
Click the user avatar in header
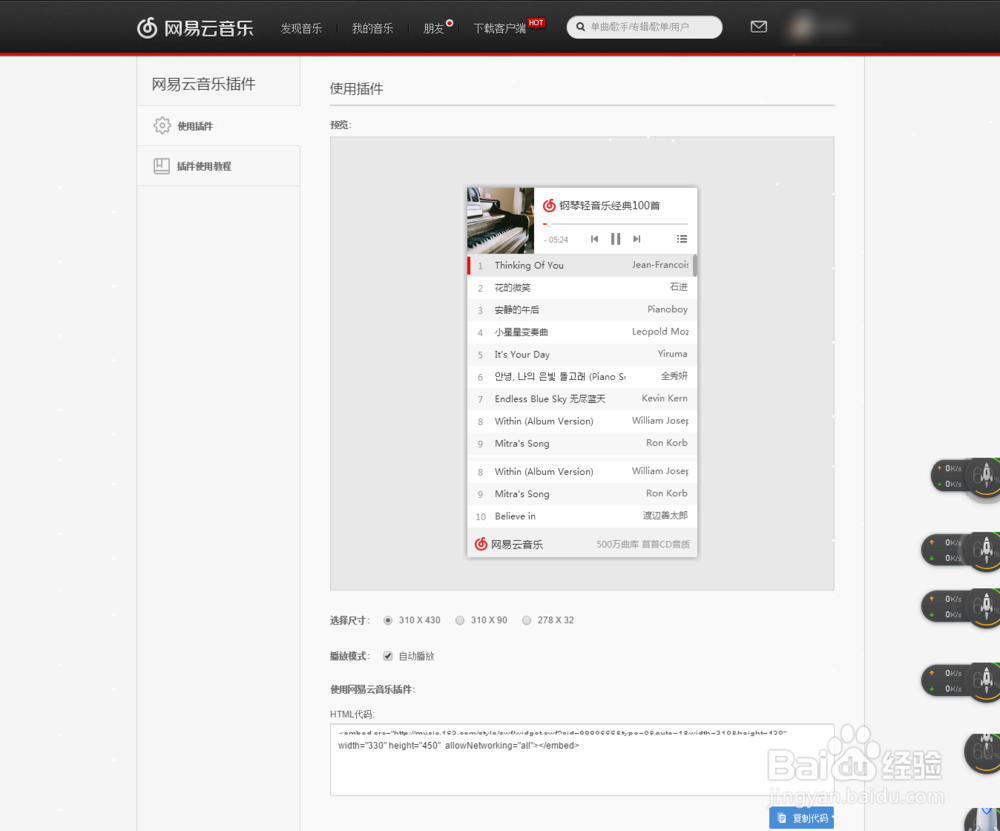[800, 27]
